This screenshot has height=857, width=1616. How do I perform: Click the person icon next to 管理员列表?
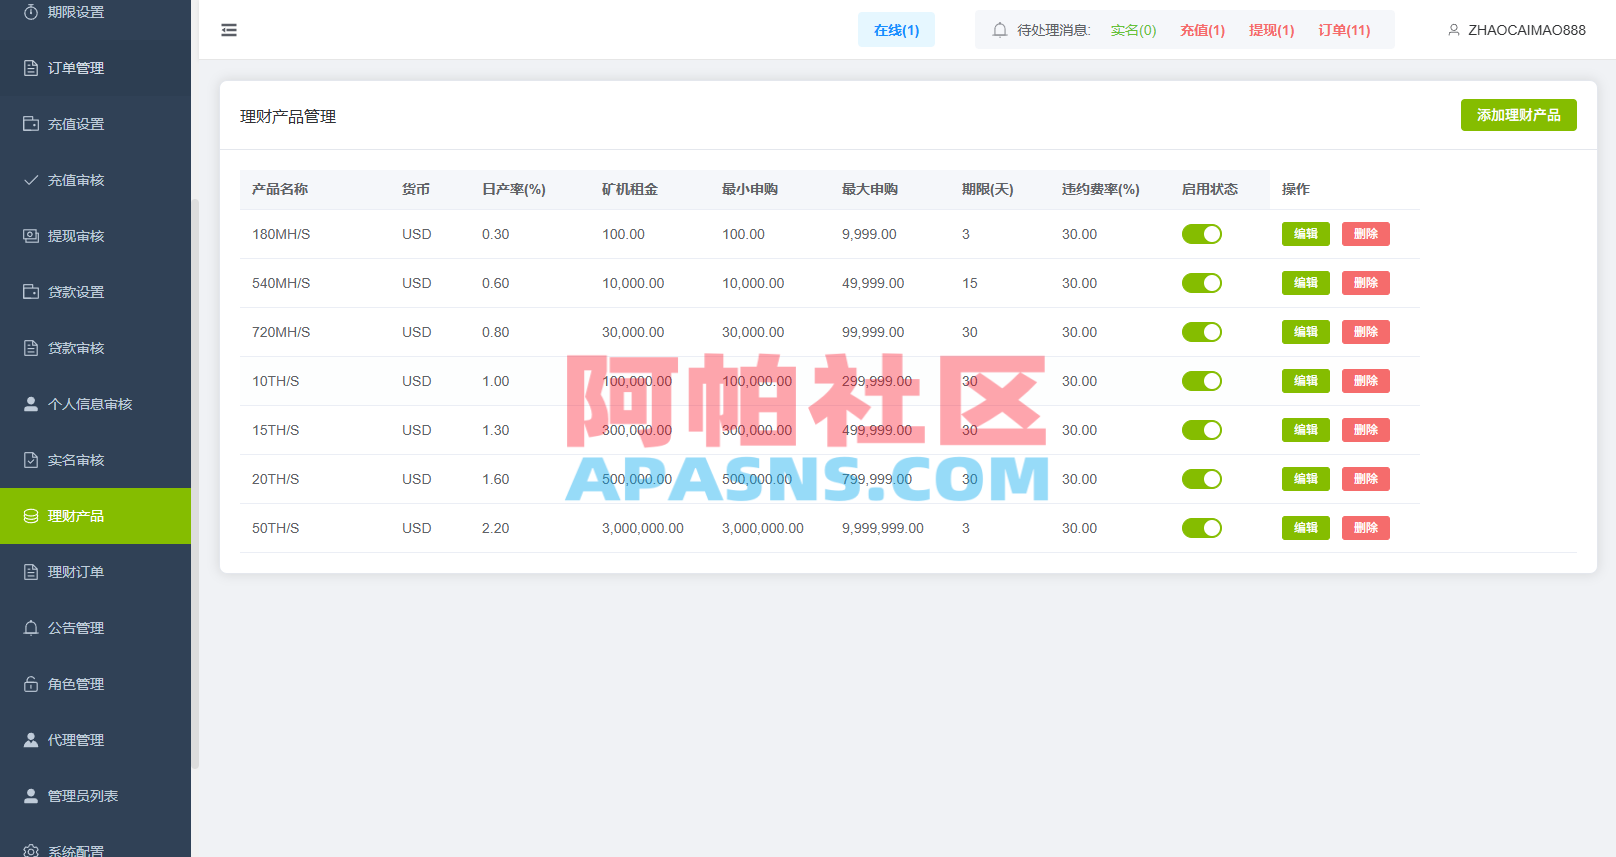click(31, 796)
